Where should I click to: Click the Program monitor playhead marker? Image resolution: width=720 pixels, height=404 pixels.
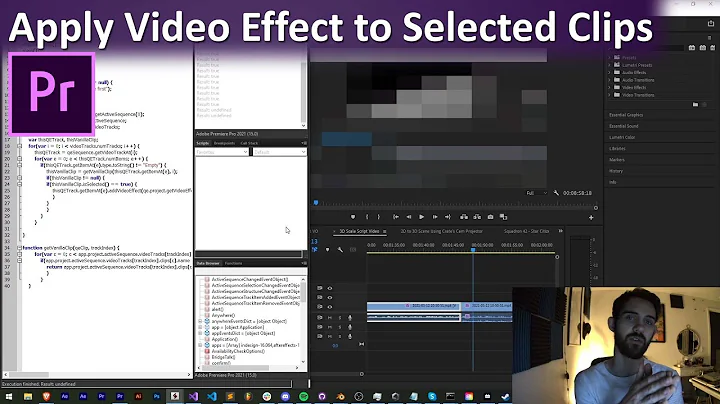316,202
